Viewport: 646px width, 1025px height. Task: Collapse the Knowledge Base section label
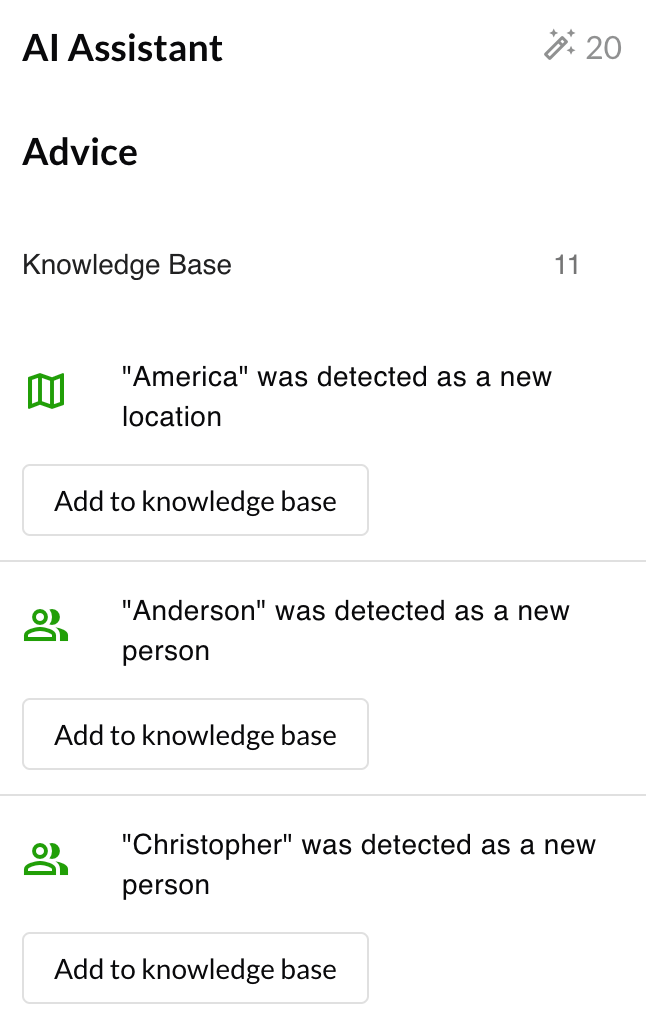pyautogui.click(x=127, y=265)
